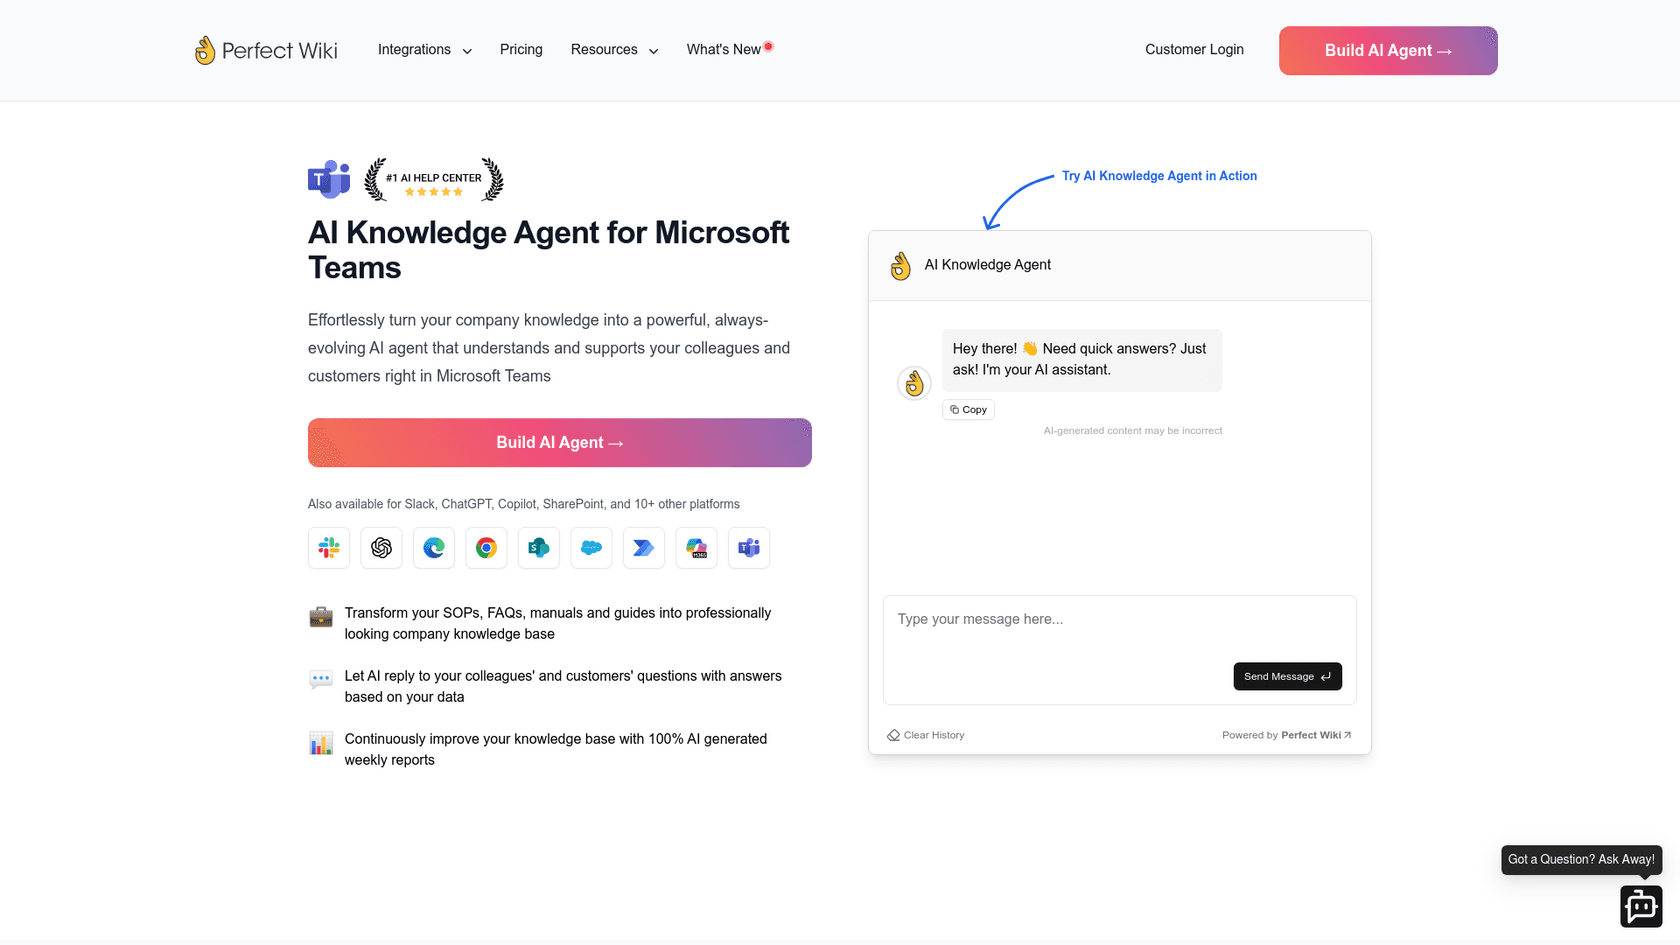Select the SharePoint integration icon

click(539, 548)
